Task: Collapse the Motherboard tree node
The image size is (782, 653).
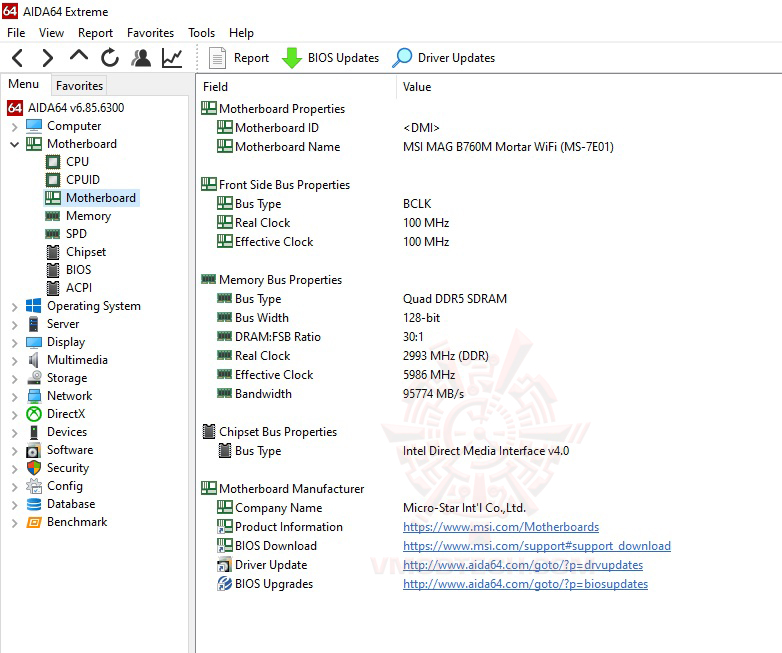Action: (x=14, y=145)
